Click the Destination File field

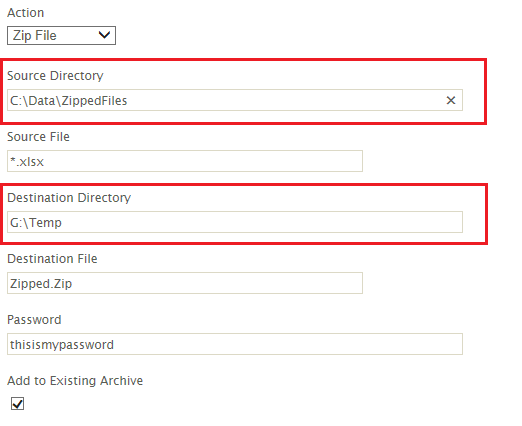pos(185,283)
